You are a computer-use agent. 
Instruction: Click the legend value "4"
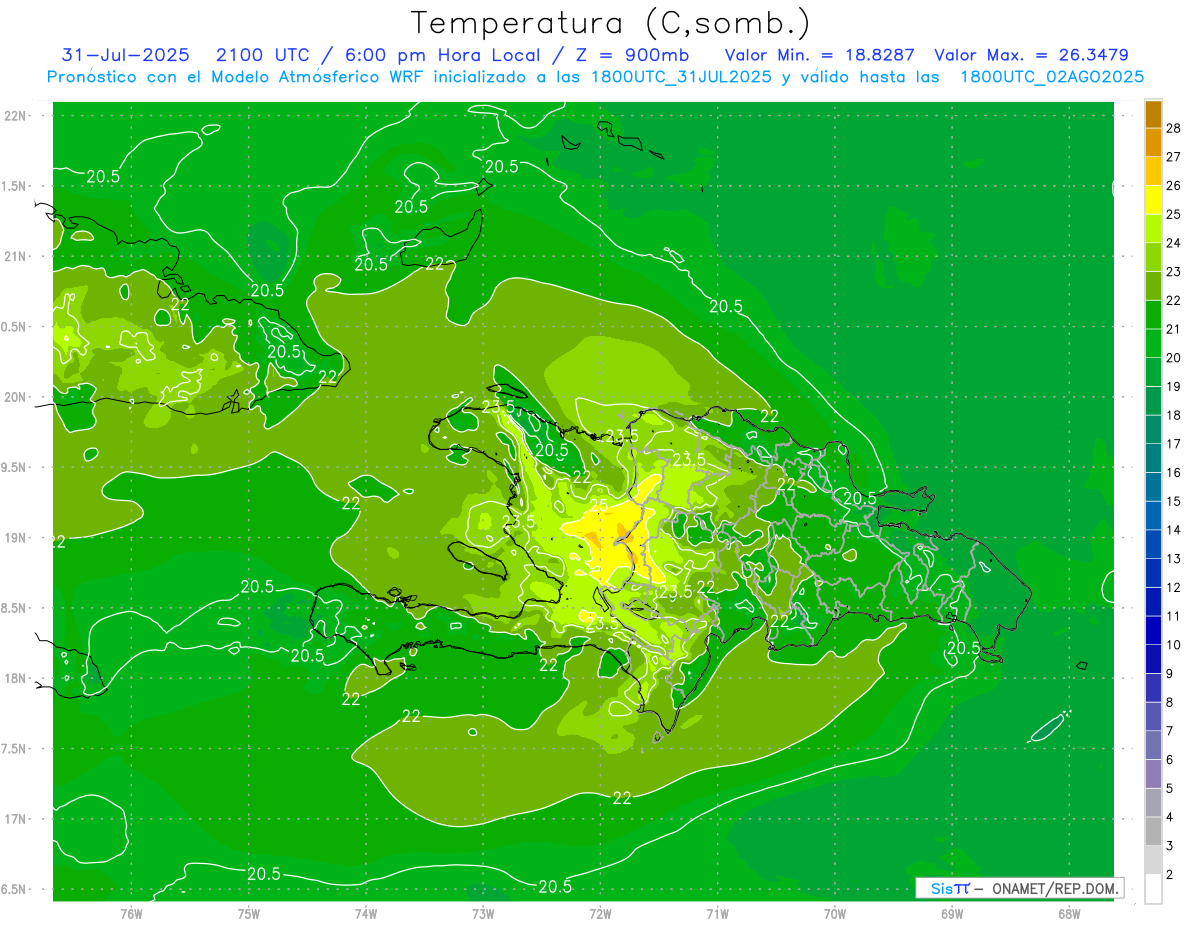(x=1170, y=818)
